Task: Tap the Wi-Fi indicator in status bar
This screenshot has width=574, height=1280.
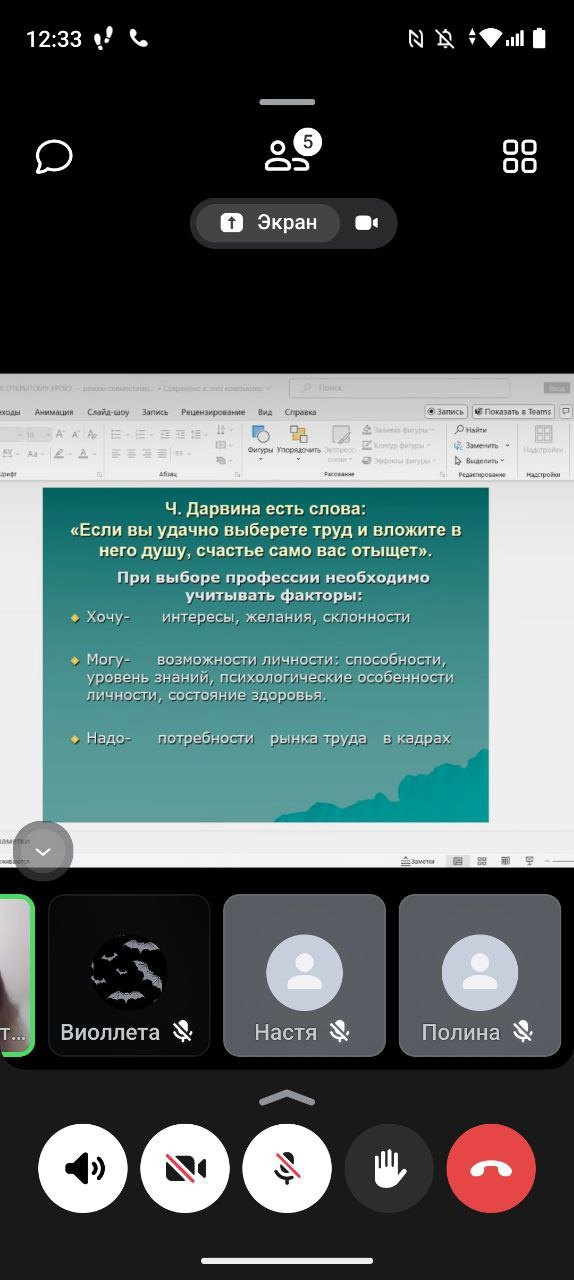Action: click(490, 38)
